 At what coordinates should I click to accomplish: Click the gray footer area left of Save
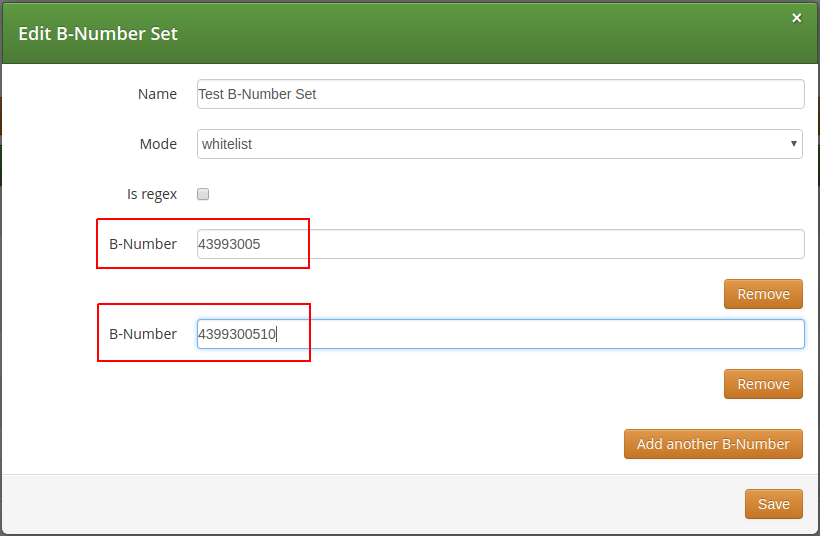(x=370, y=504)
